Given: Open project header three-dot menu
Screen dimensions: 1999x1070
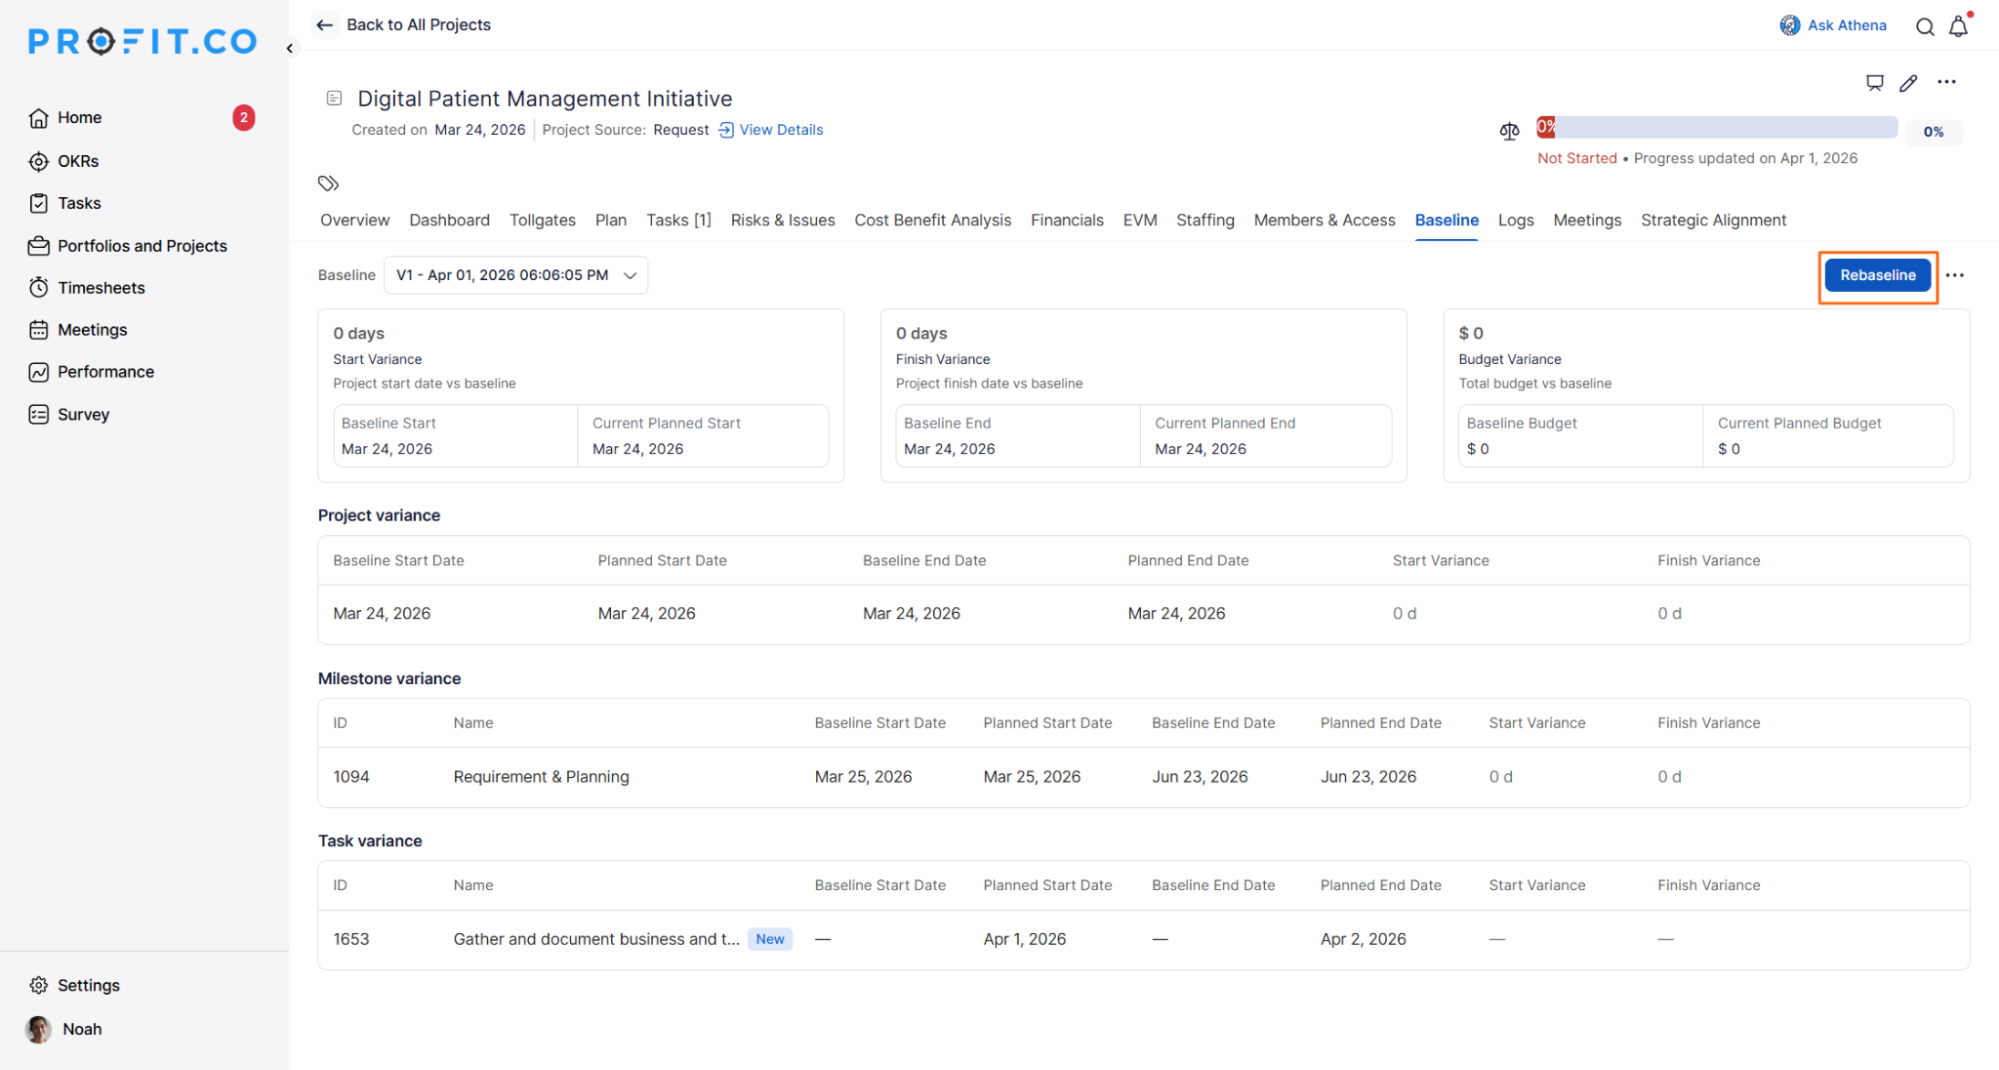Looking at the screenshot, I should 1946,82.
